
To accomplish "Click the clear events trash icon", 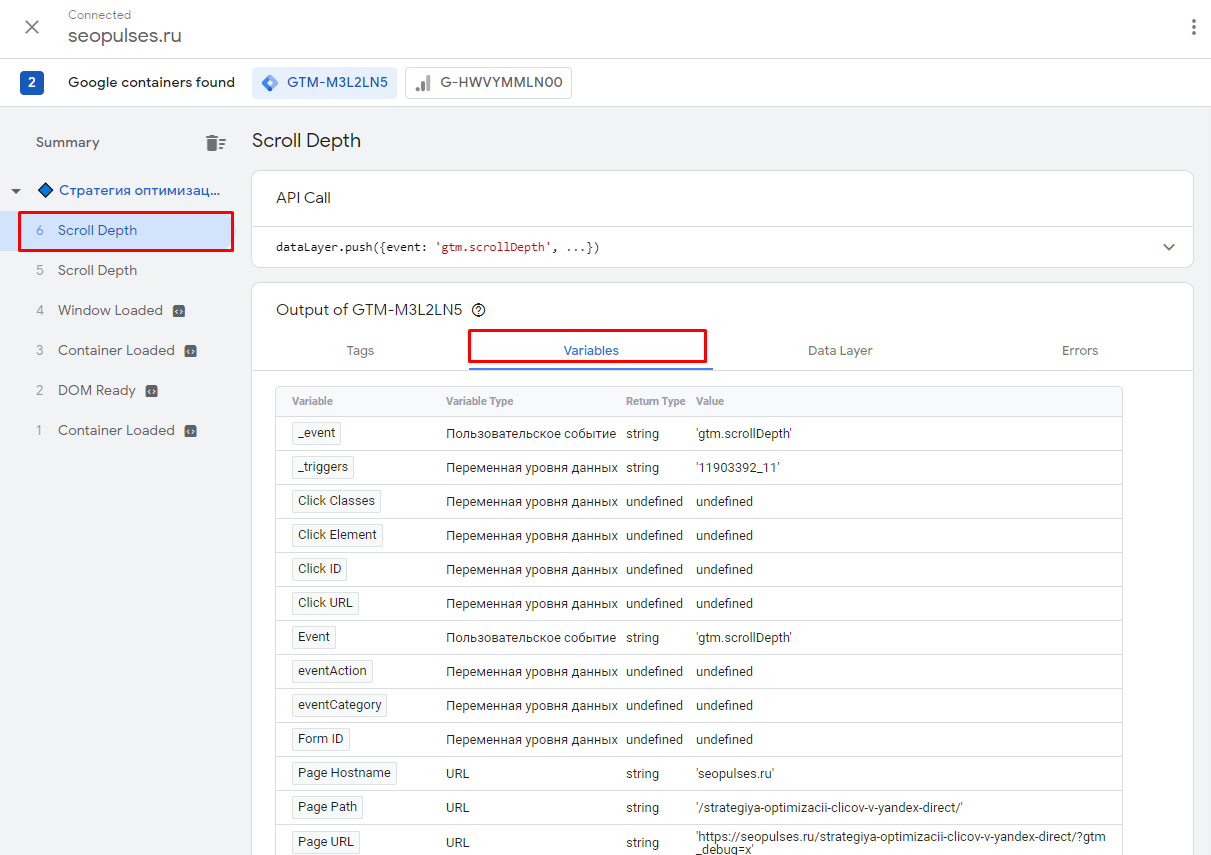I will [x=215, y=143].
